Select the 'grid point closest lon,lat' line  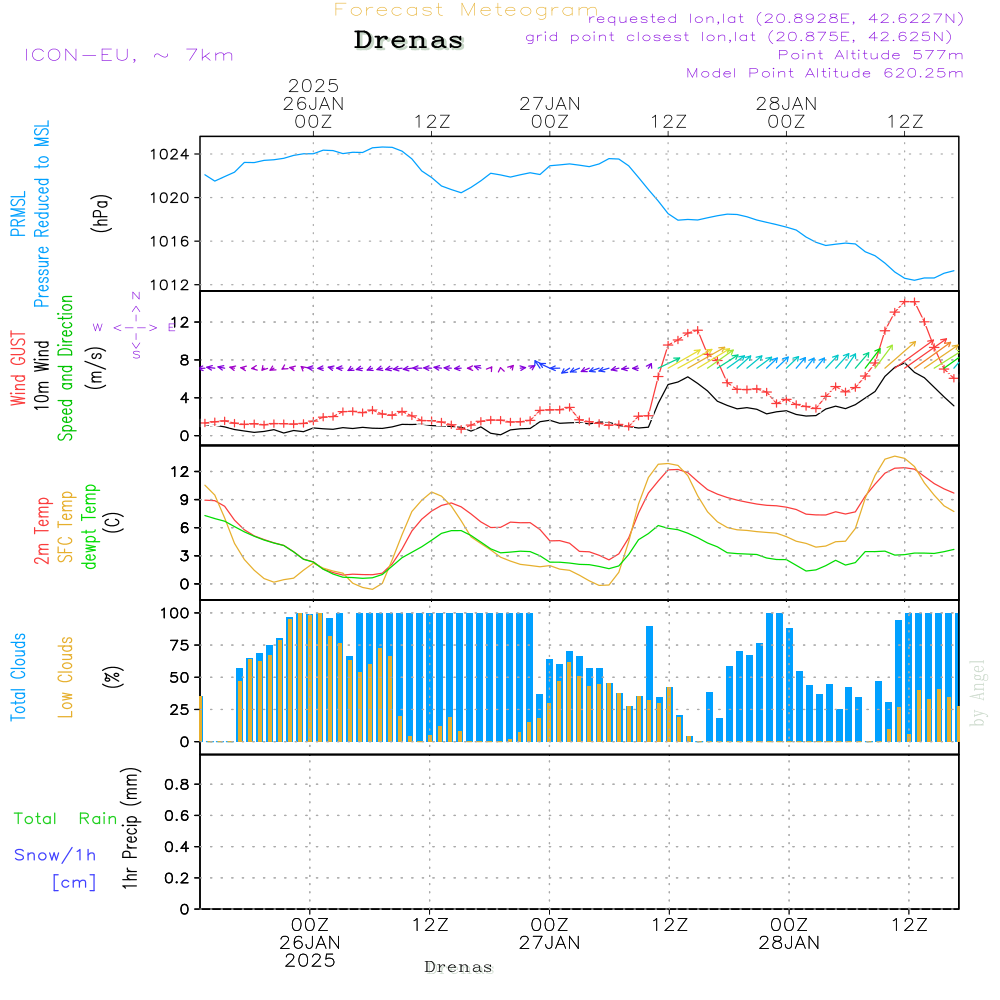point(739,37)
